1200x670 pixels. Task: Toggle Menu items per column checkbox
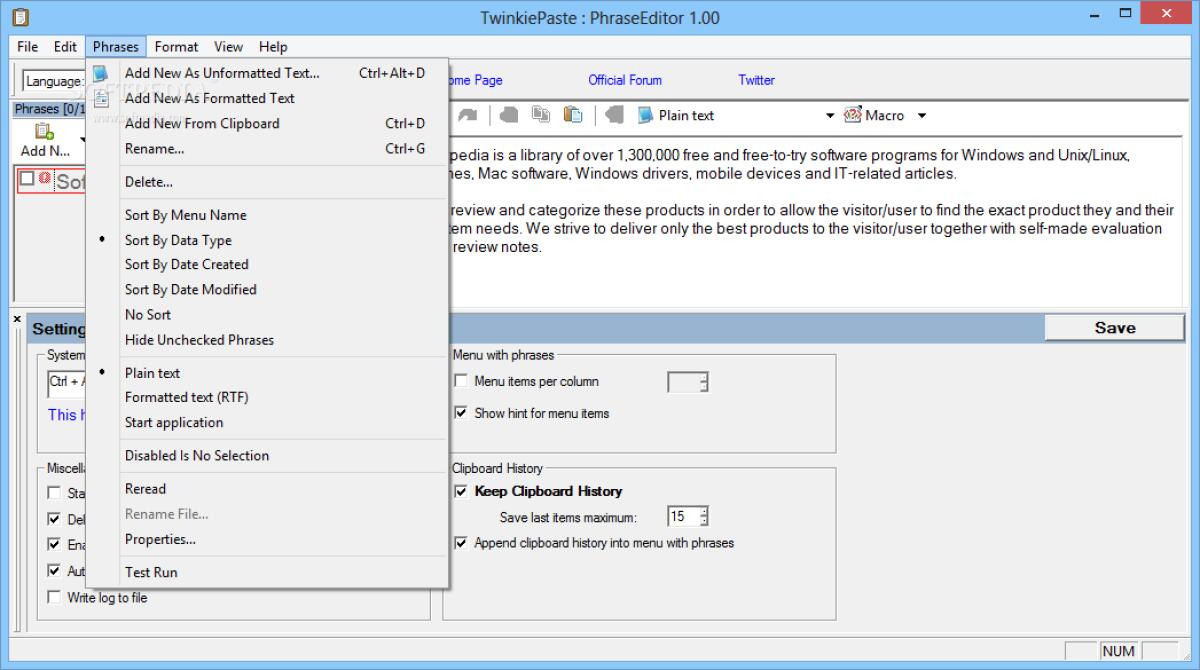[x=461, y=381]
